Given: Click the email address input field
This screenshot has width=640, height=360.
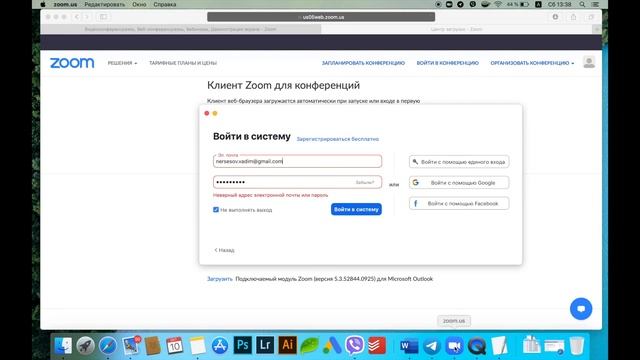Looking at the screenshot, I should pos(297,161).
